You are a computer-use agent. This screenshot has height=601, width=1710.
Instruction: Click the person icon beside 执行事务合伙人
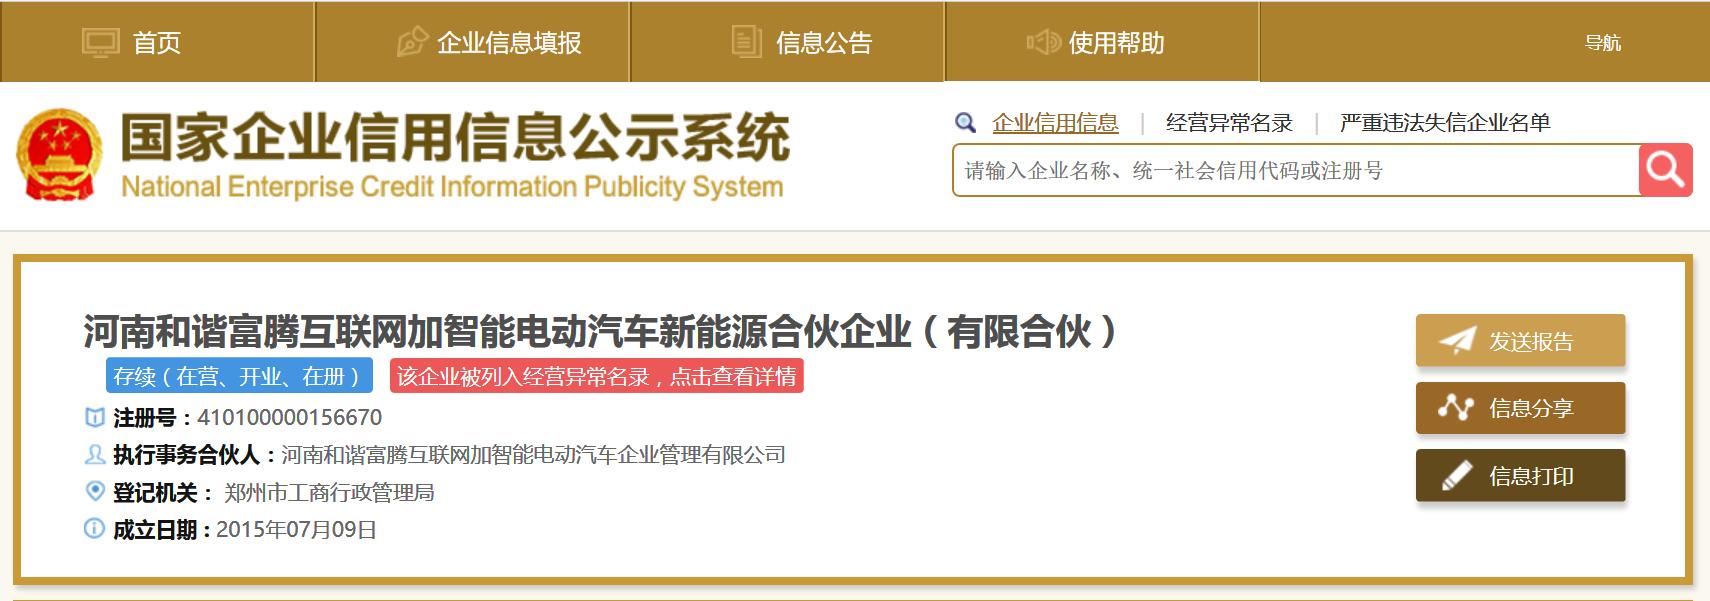click(94, 455)
